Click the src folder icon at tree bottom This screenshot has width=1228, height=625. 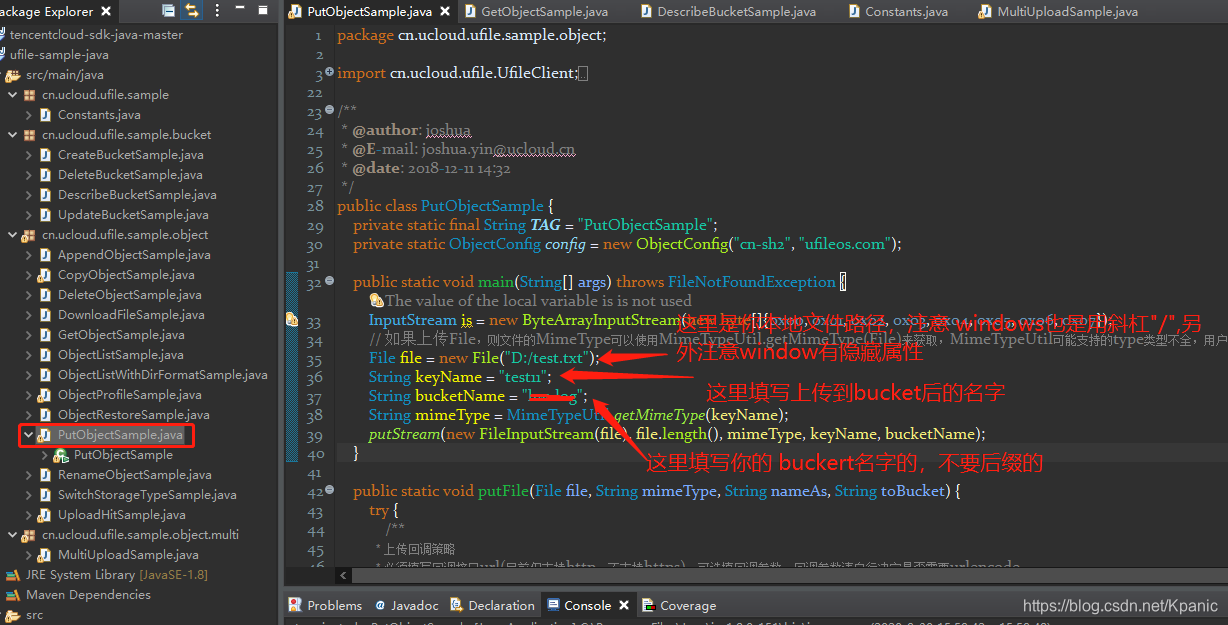click(x=13, y=615)
